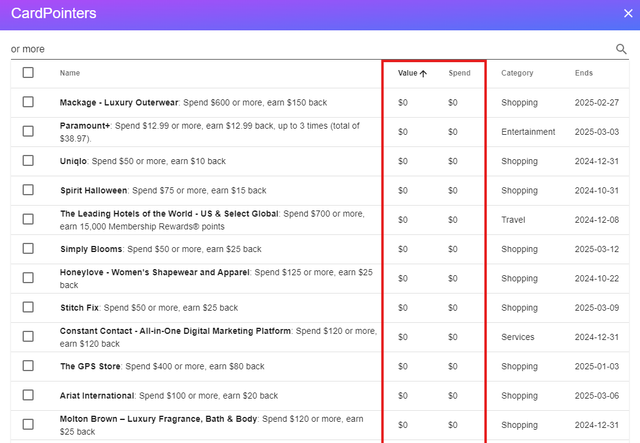The height and width of the screenshot is (443, 640).
Task: Click the Ariat International offer text
Action: [169, 396]
